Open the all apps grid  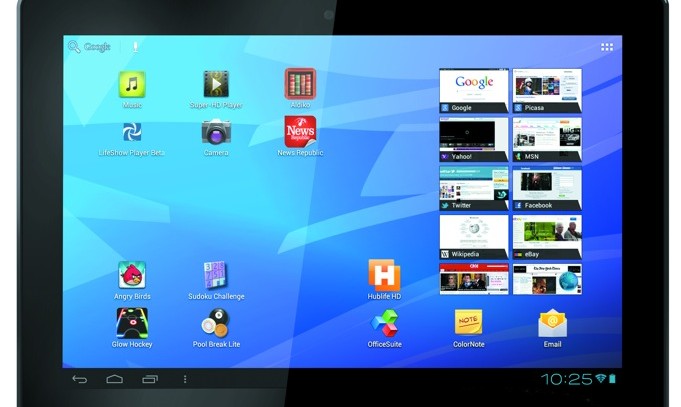coord(607,47)
